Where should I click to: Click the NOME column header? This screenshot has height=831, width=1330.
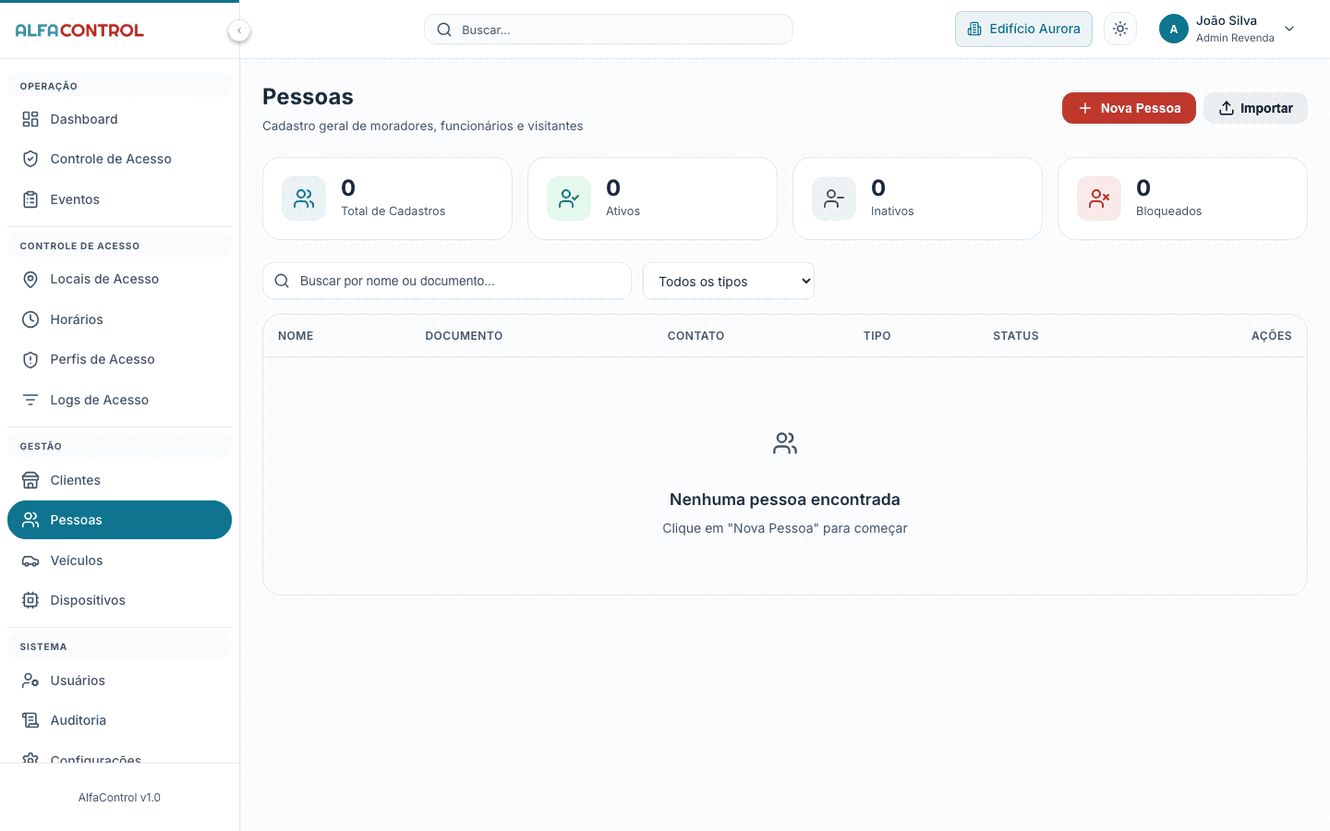click(x=296, y=336)
